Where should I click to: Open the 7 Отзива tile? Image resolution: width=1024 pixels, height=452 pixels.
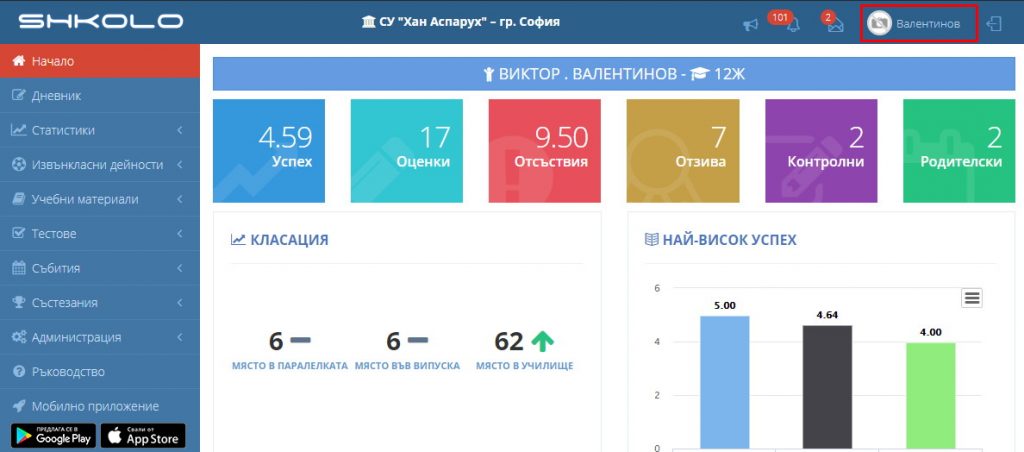point(683,151)
